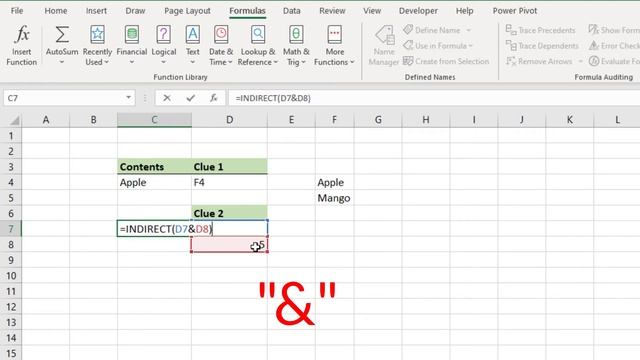The image size is (640, 360).
Task: Click Evaluate Formula
Action: (614, 61)
